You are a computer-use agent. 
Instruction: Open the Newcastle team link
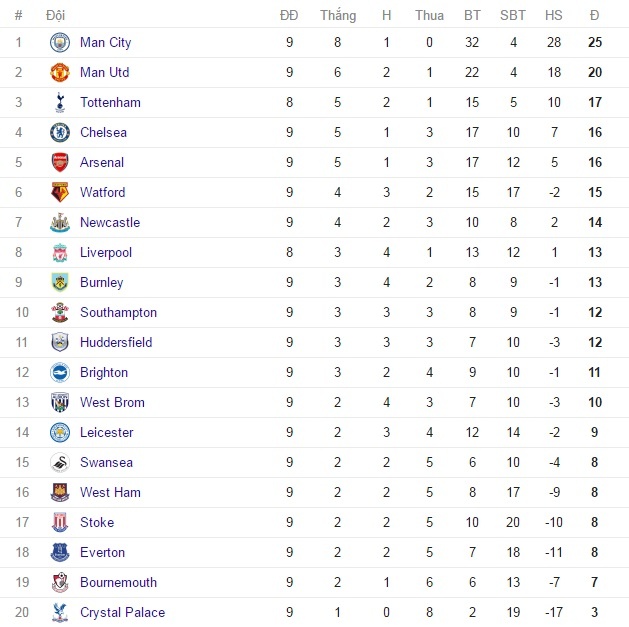click(110, 222)
